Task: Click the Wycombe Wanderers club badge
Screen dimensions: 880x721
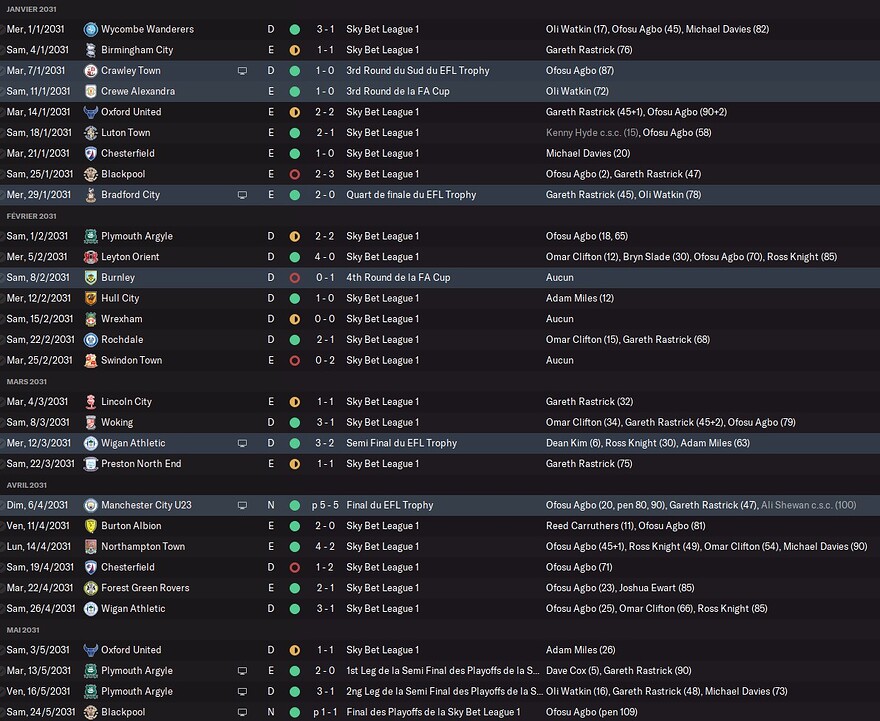Action: [x=90, y=29]
